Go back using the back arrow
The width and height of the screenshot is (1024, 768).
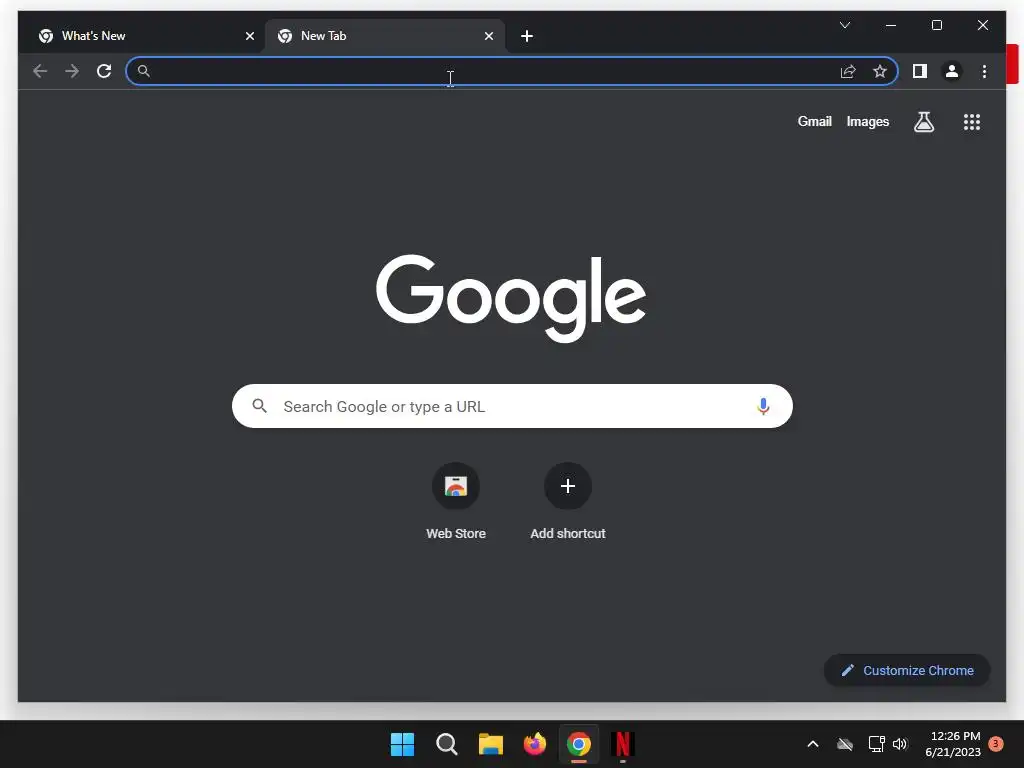coord(40,71)
